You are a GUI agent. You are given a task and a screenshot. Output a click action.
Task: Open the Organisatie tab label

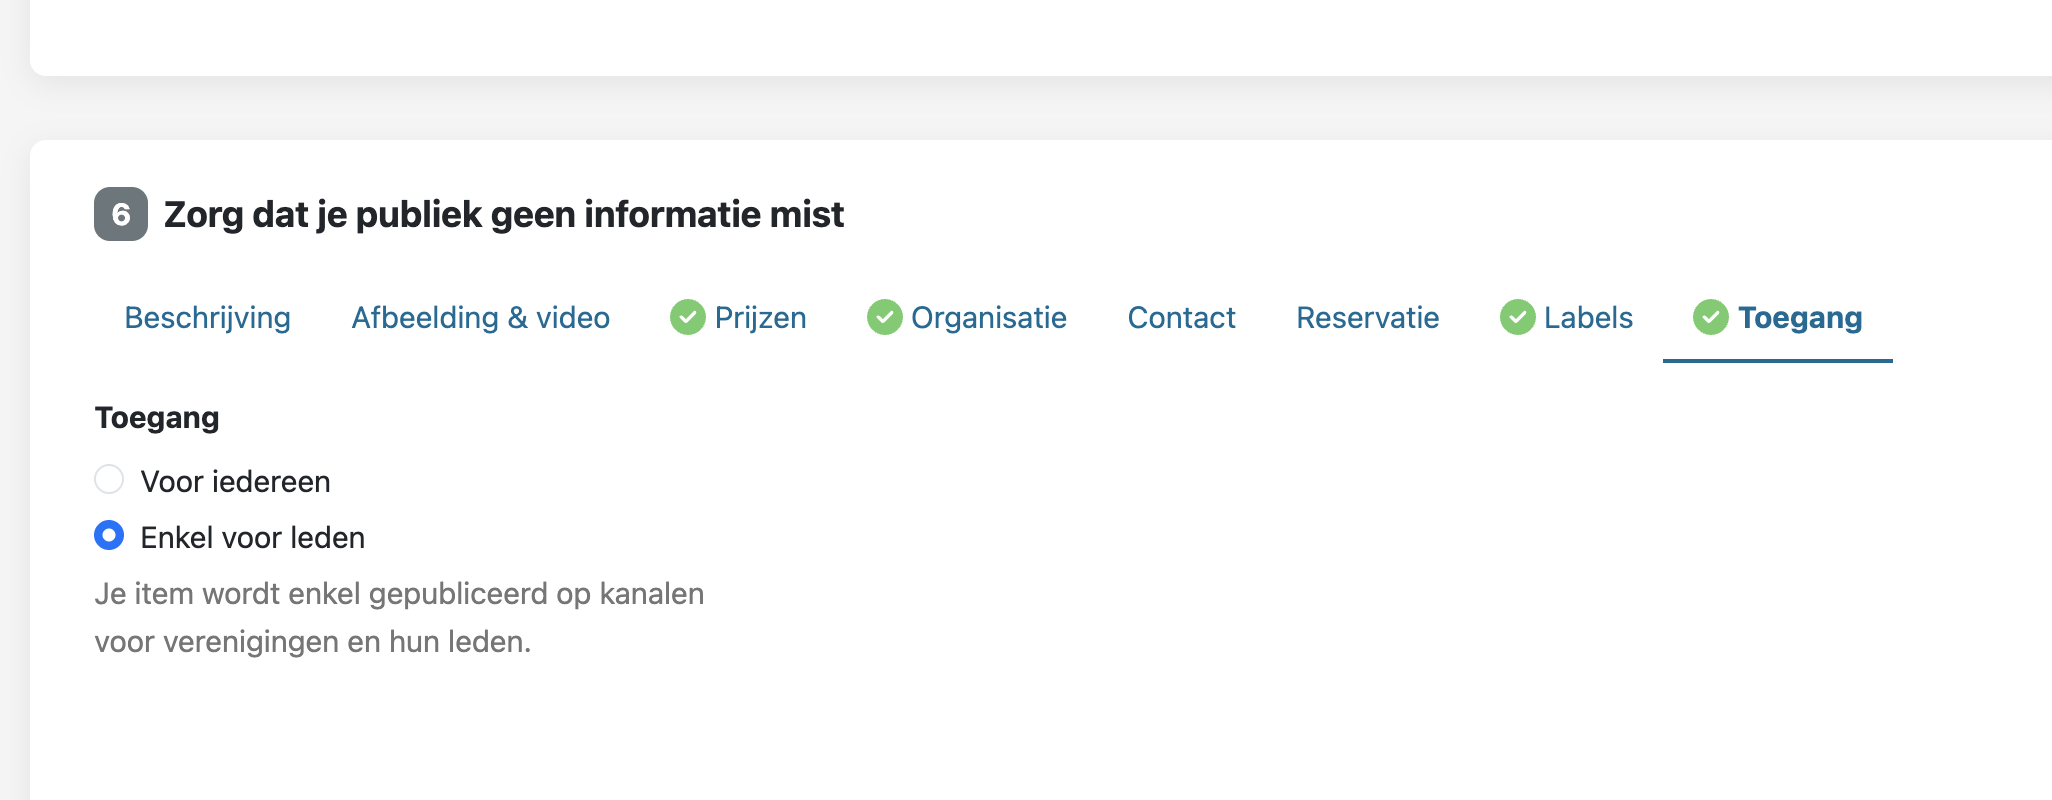click(x=989, y=317)
